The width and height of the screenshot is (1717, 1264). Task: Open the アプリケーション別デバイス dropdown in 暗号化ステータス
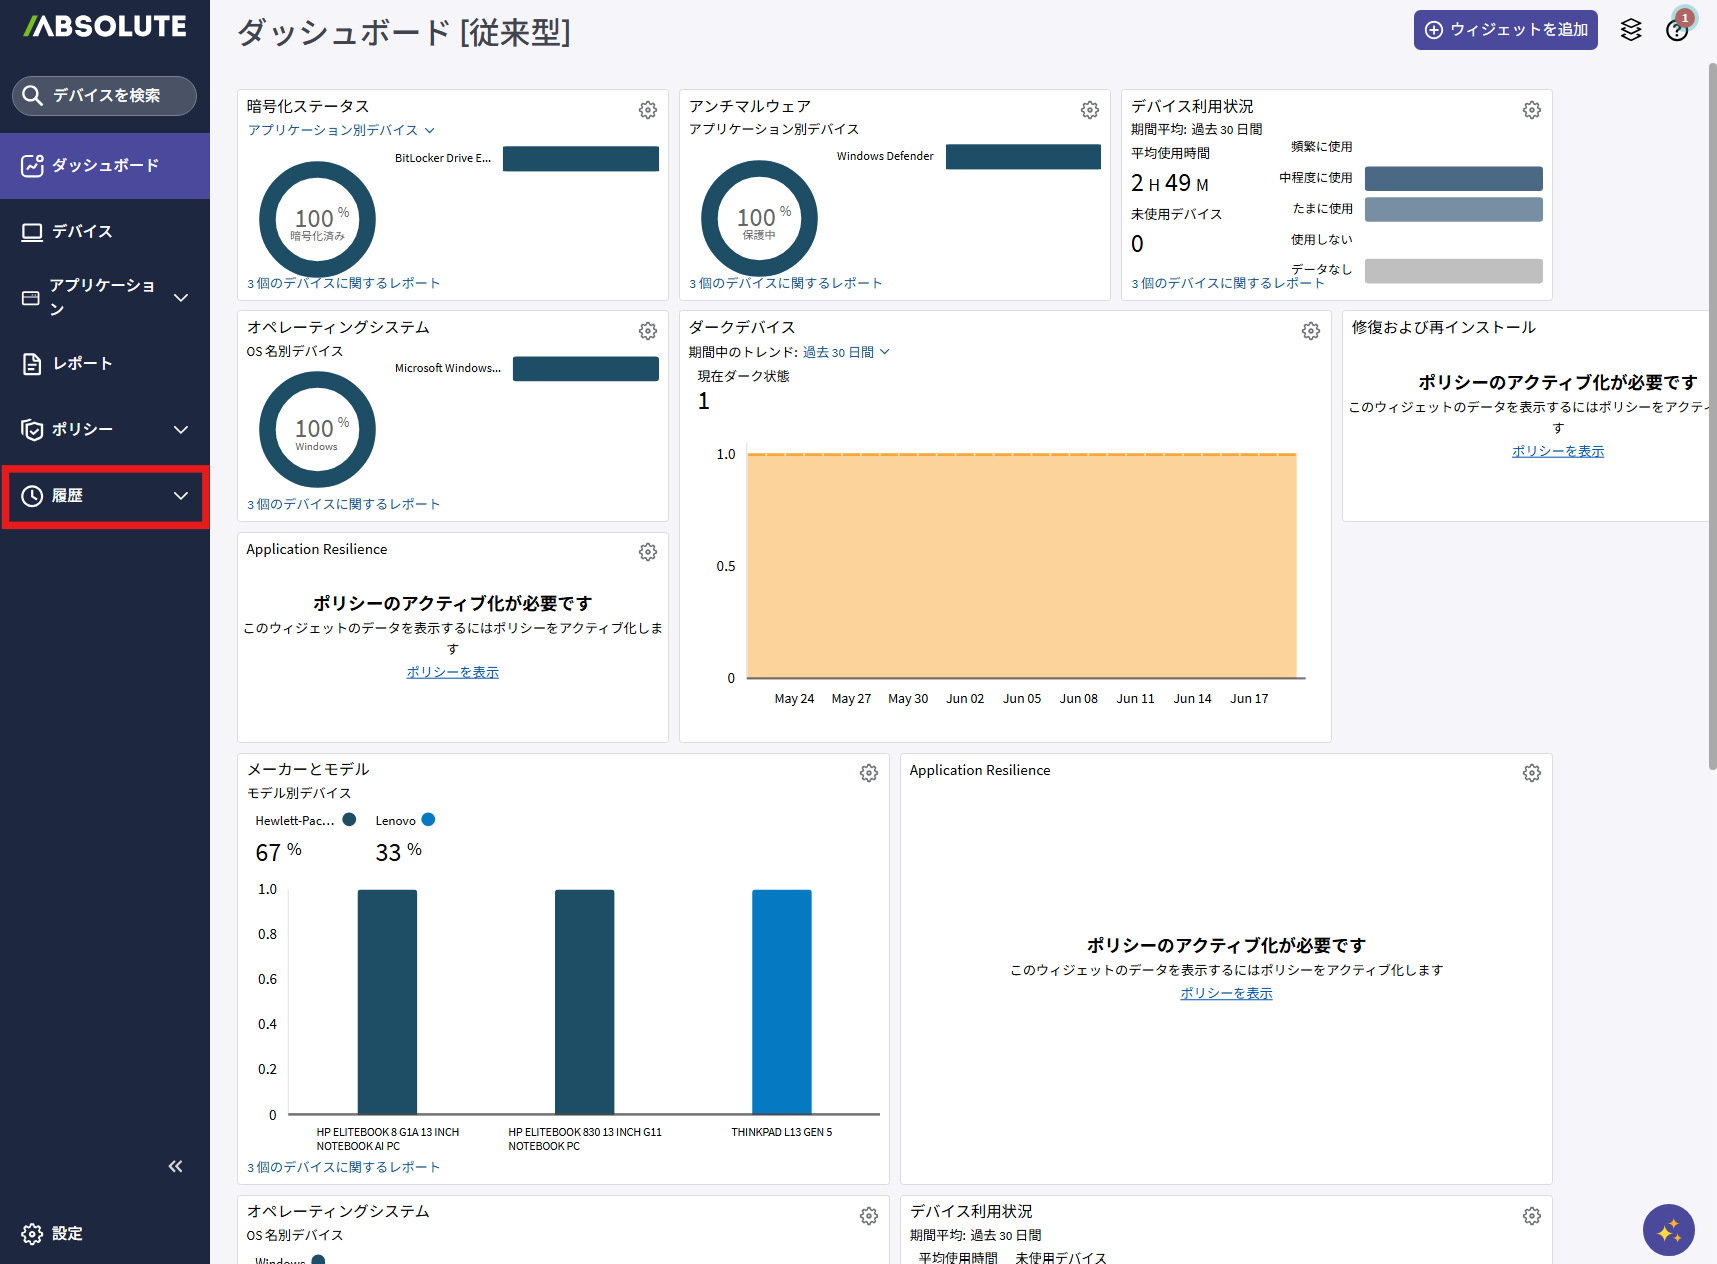tap(341, 130)
